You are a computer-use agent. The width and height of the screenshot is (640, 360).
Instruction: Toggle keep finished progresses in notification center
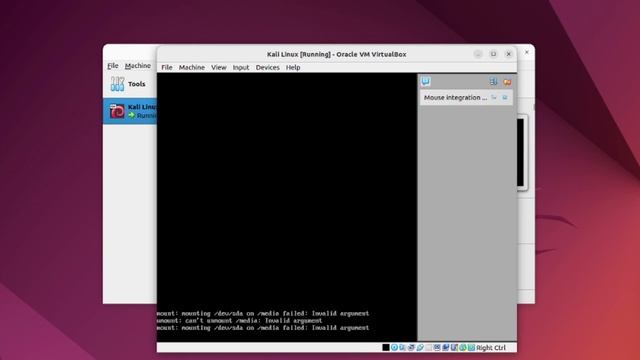click(x=493, y=82)
